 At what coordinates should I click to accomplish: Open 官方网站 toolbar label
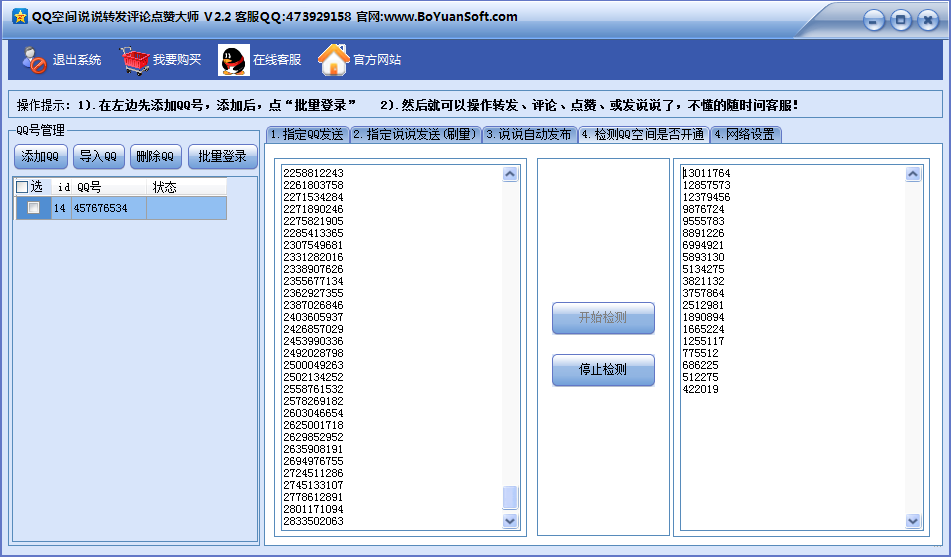[377, 59]
